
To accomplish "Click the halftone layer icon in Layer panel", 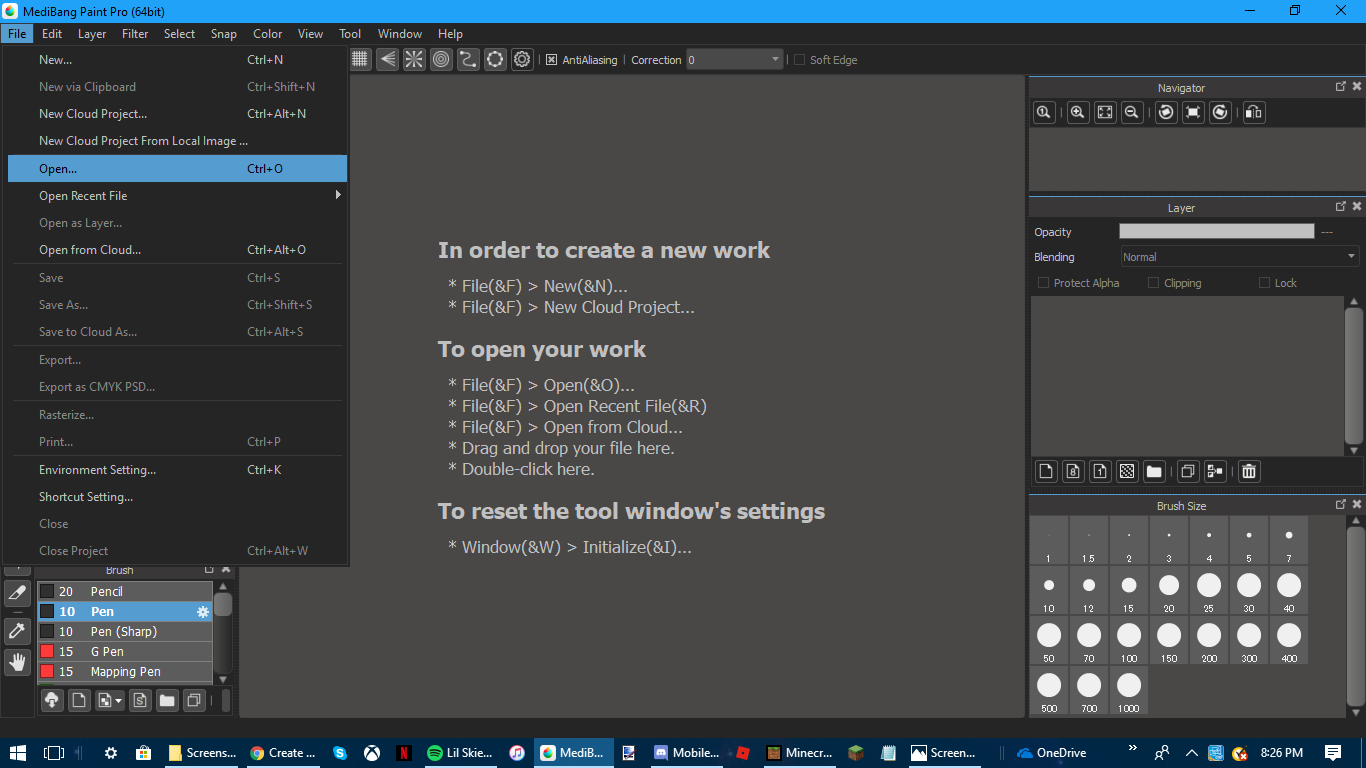I will pyautogui.click(x=1127, y=471).
